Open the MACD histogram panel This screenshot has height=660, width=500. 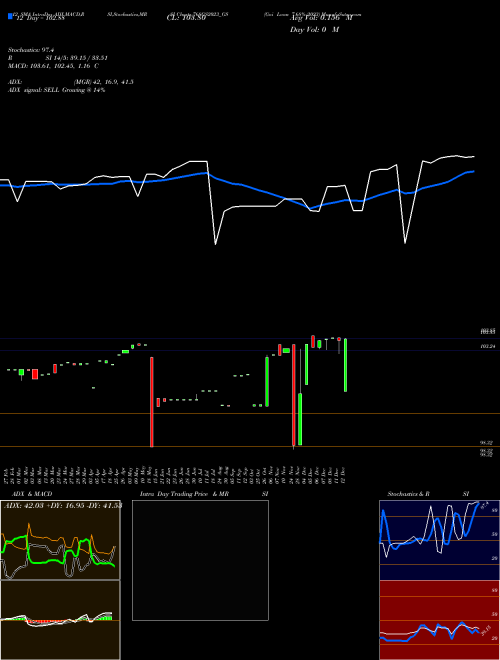(60, 620)
